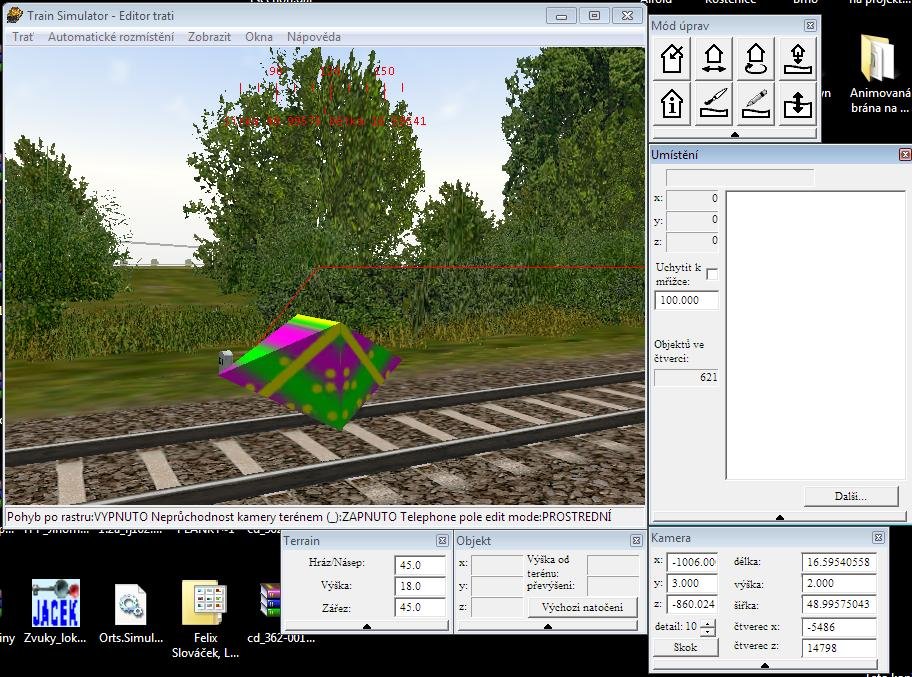
Task: Select the terrain pencil drawing tool
Action: pos(756,104)
